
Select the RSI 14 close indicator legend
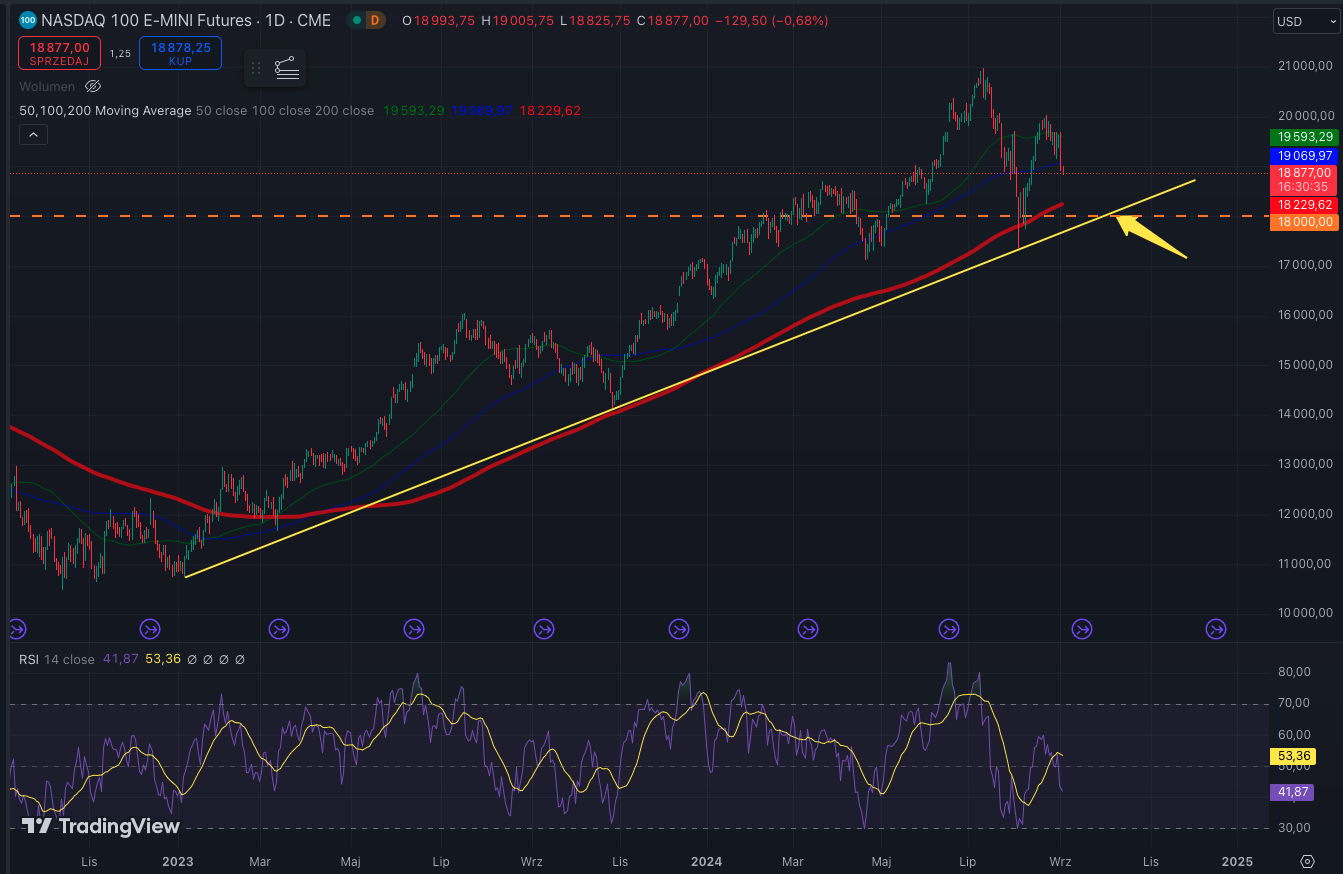[x=57, y=659]
